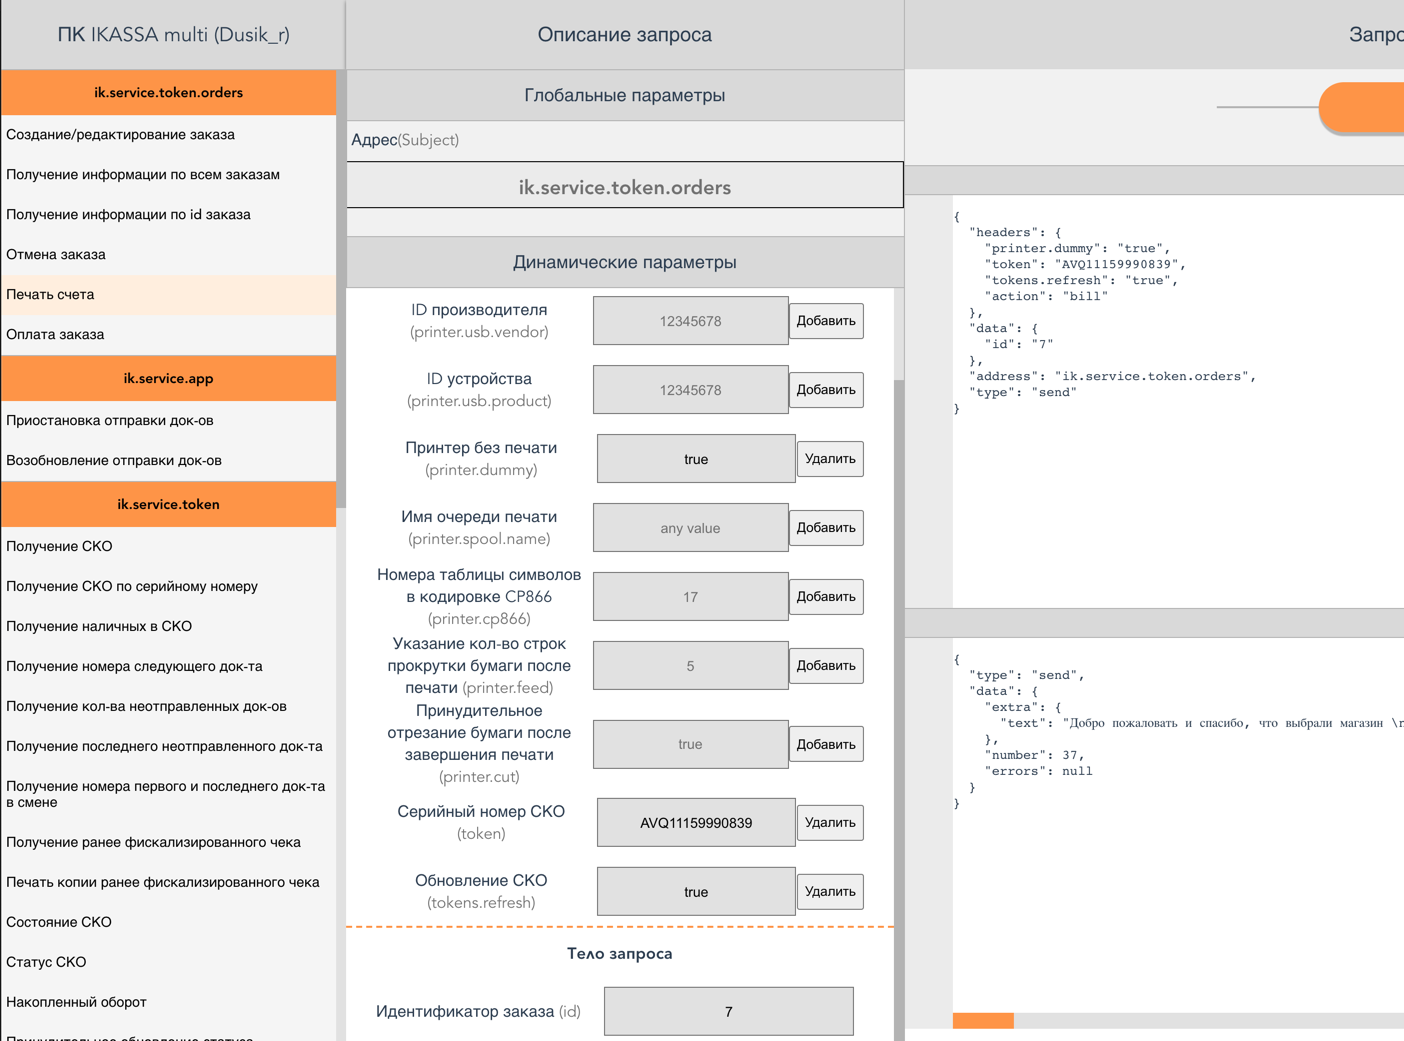
Task: Click Добавить for ID устройства
Action: [825, 390]
